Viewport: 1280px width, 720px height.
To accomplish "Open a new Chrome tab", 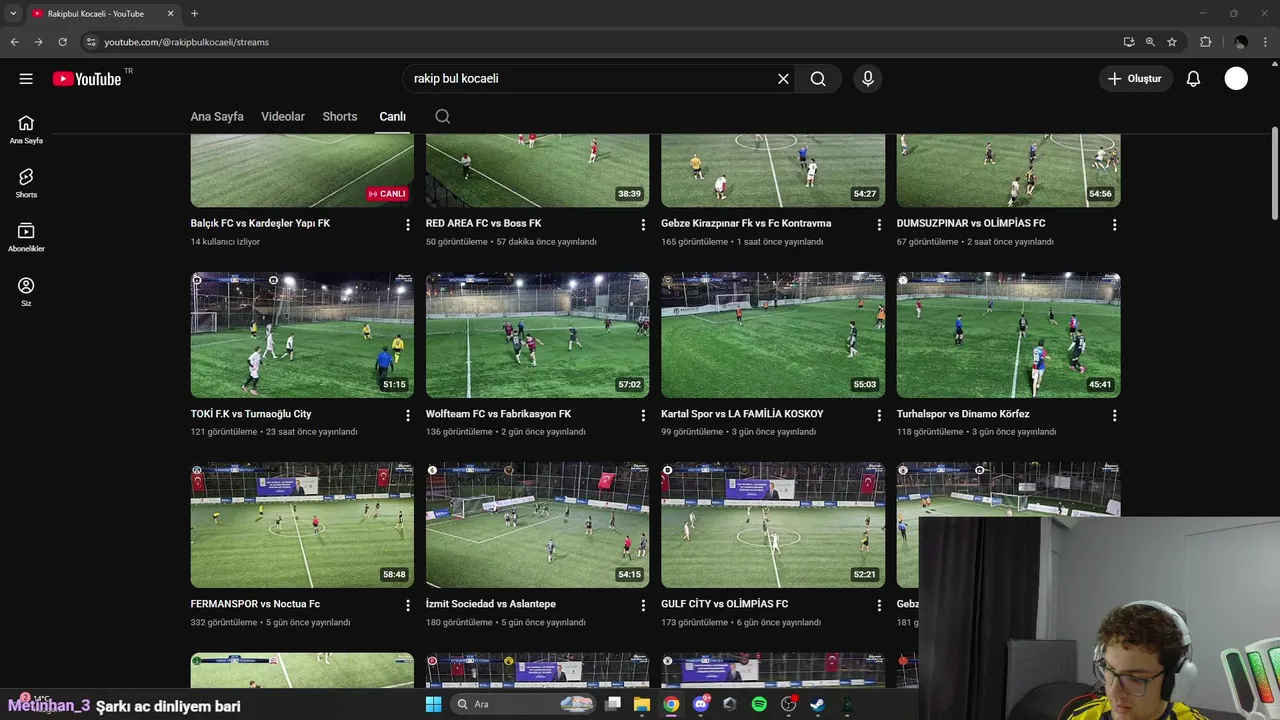I will (x=194, y=14).
